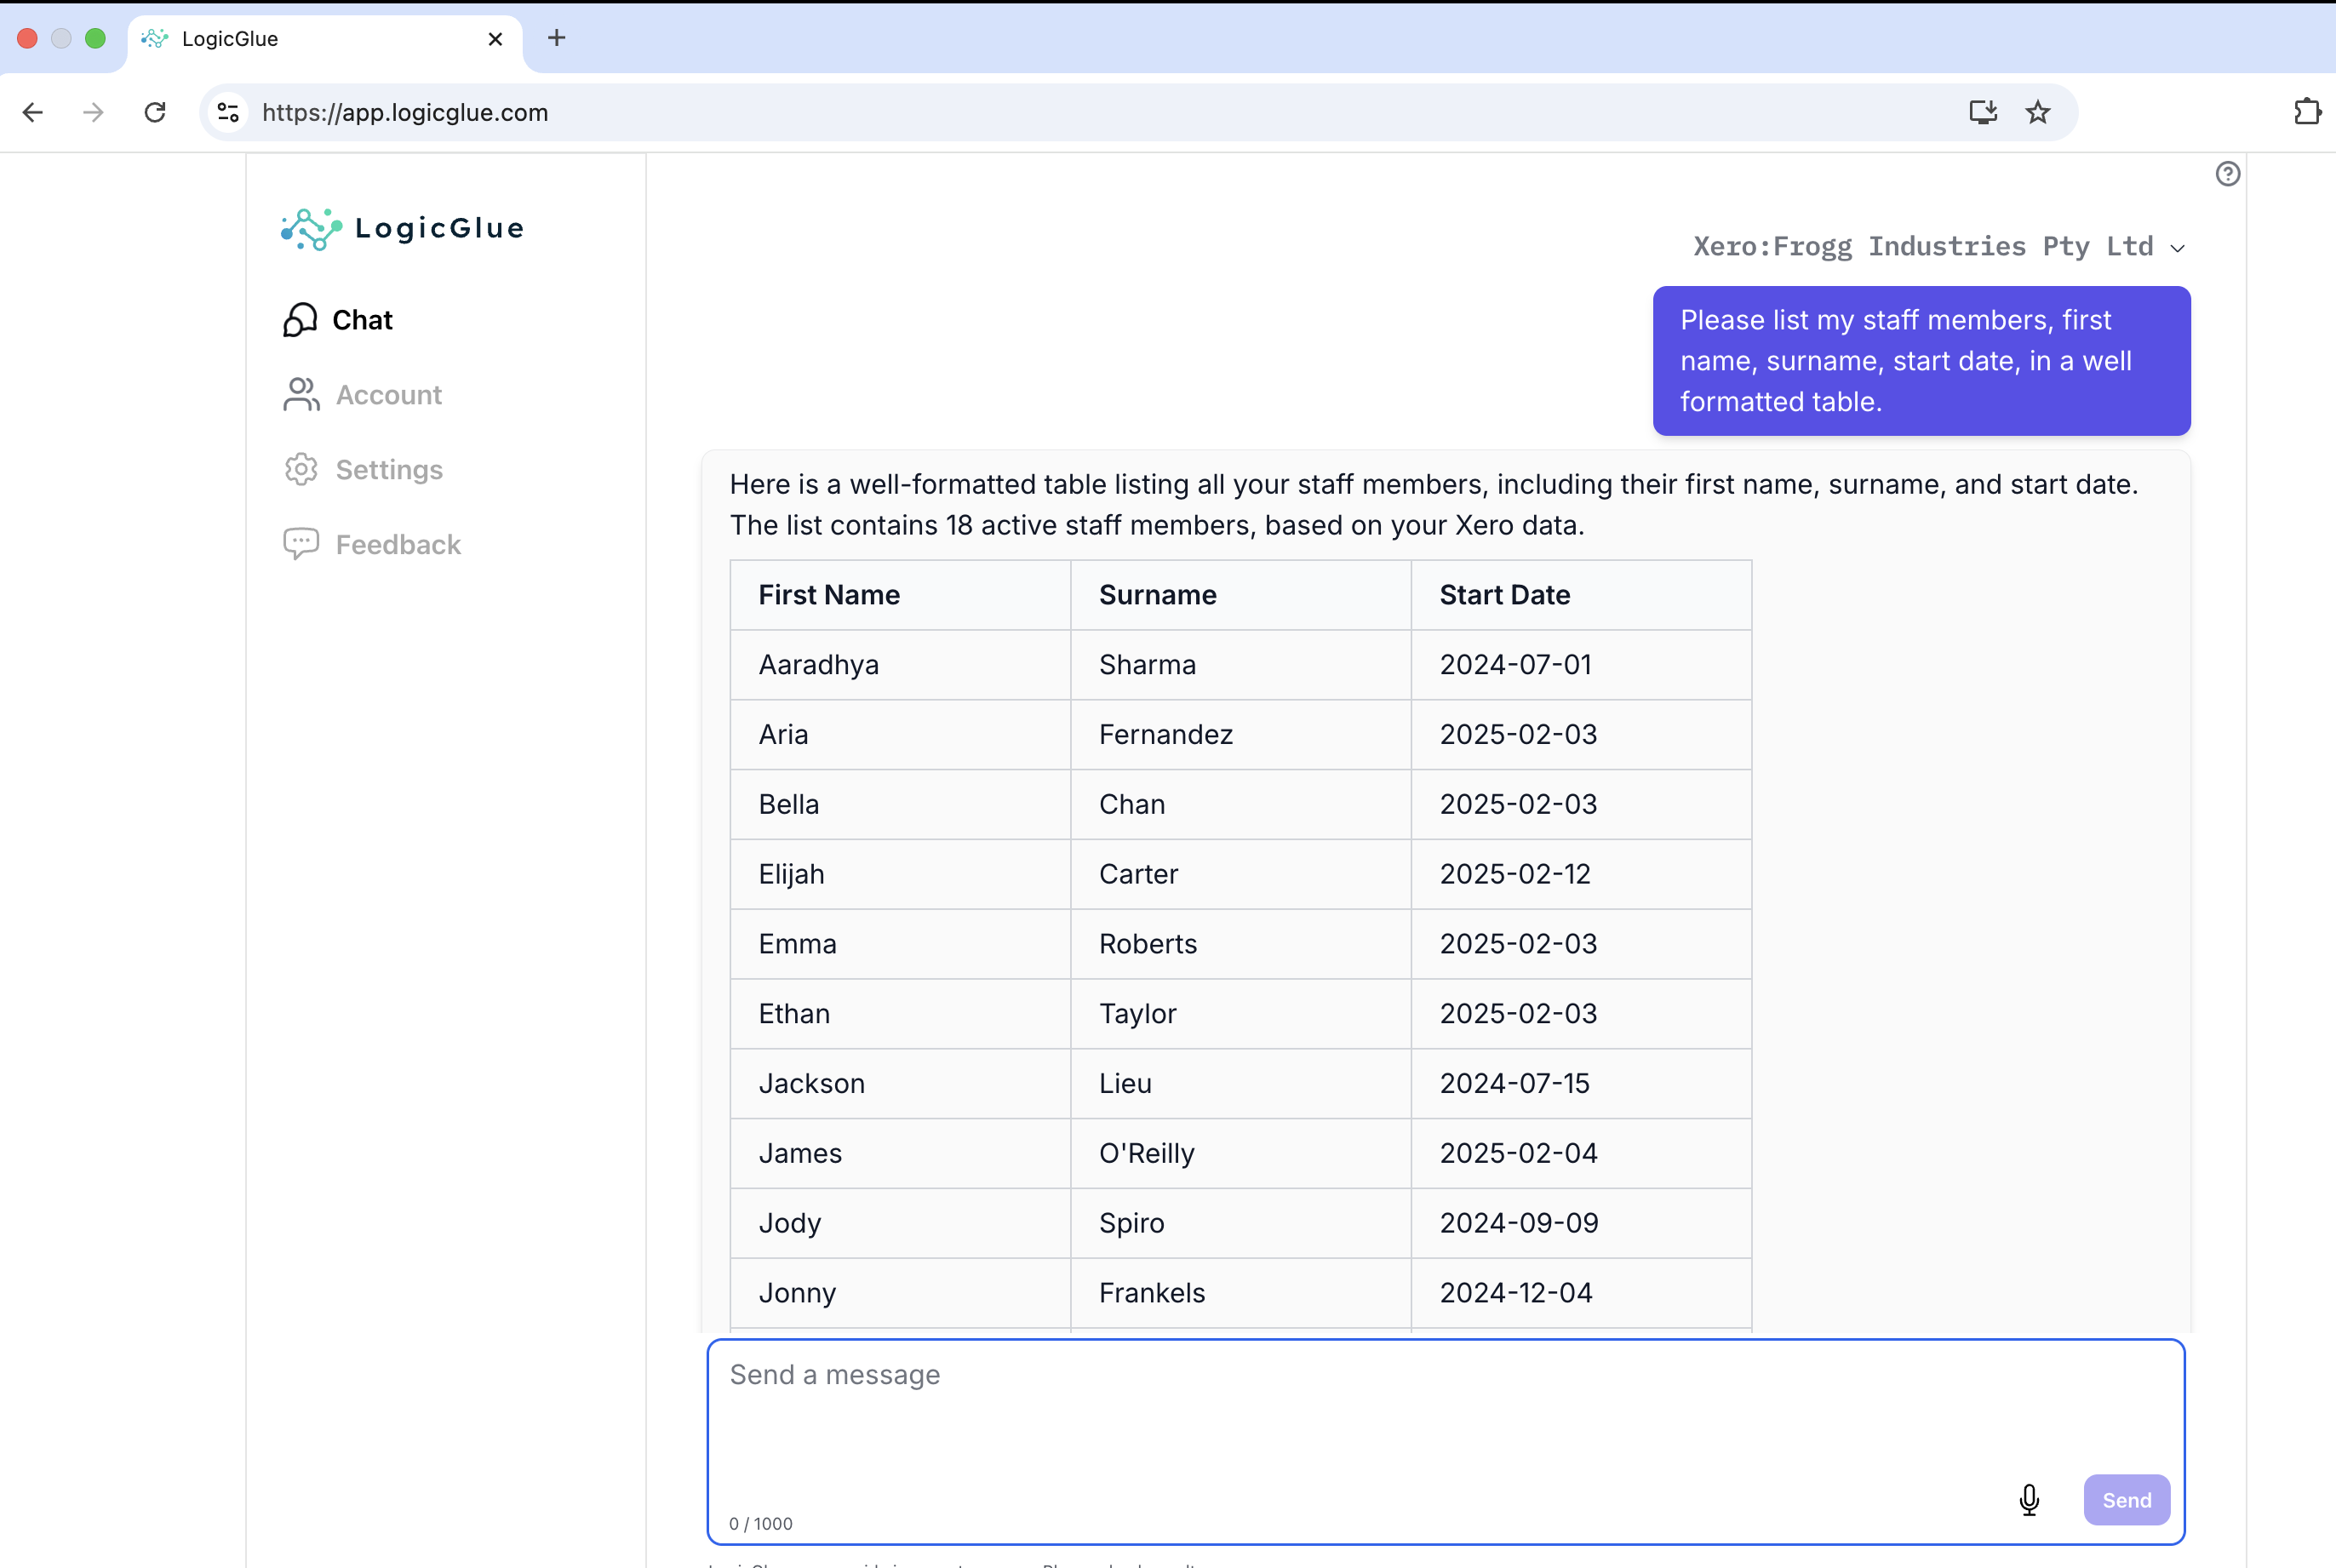Reload the page

[x=155, y=112]
